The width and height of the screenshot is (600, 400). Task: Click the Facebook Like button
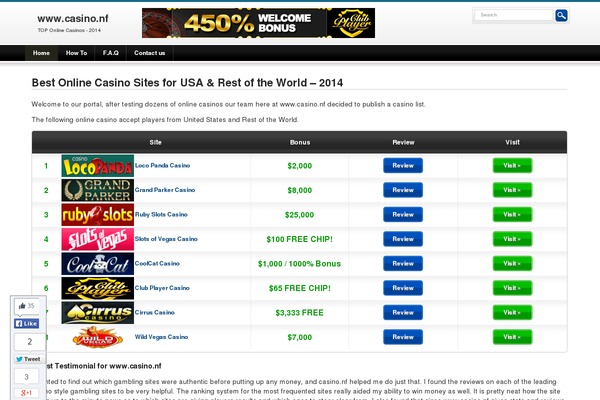26,323
